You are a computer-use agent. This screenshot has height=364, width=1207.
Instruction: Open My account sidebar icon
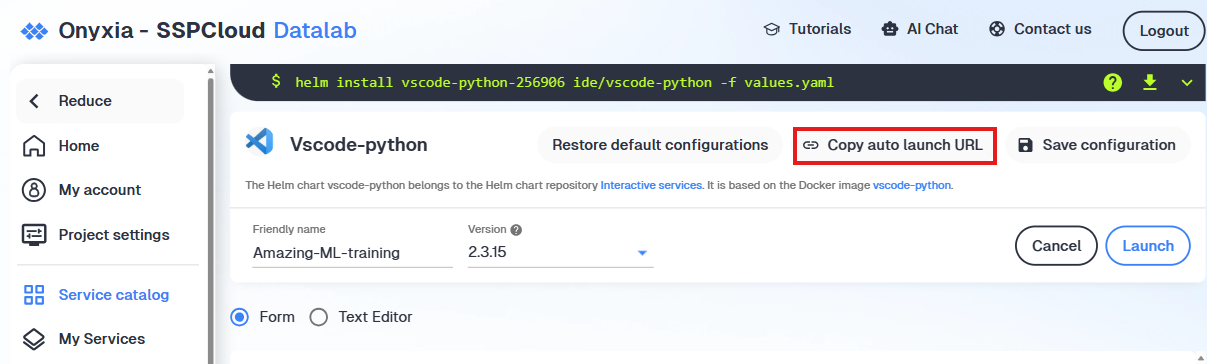tap(34, 190)
